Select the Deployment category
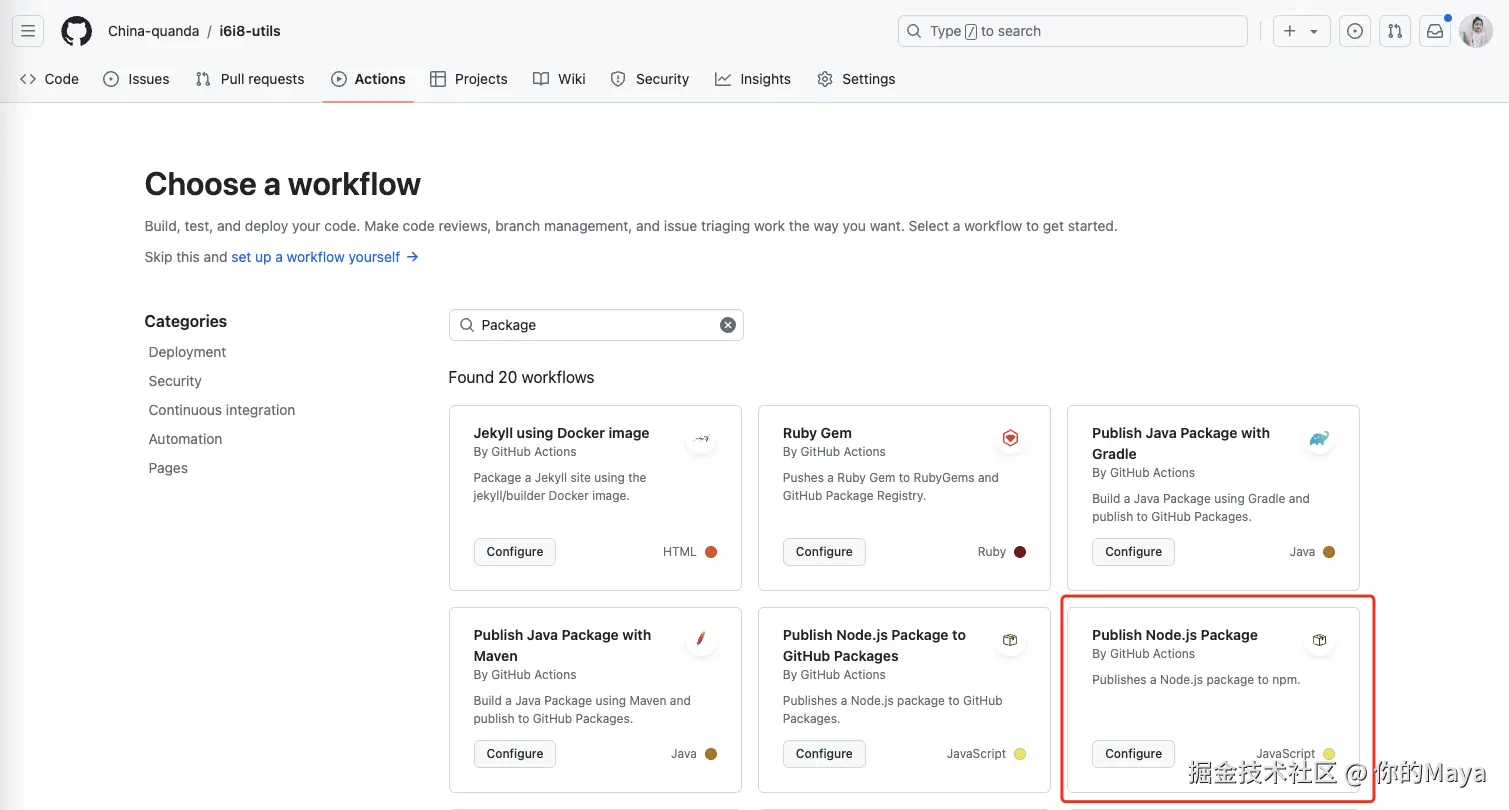Image resolution: width=1509 pixels, height=810 pixels. coord(187,352)
